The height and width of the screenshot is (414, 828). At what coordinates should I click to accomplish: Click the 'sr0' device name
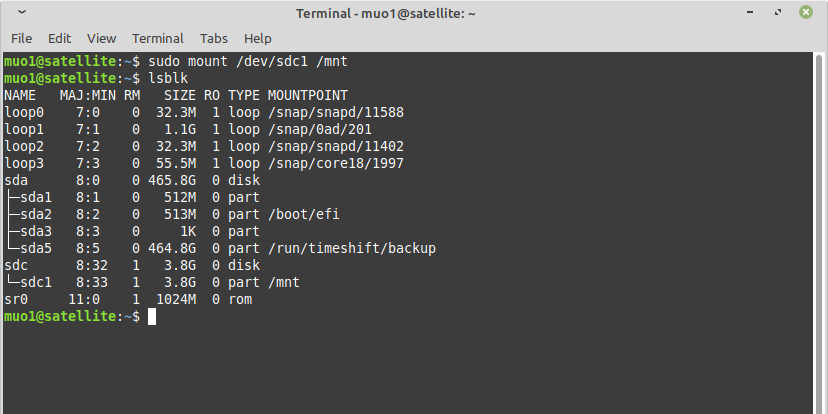[x=16, y=299]
